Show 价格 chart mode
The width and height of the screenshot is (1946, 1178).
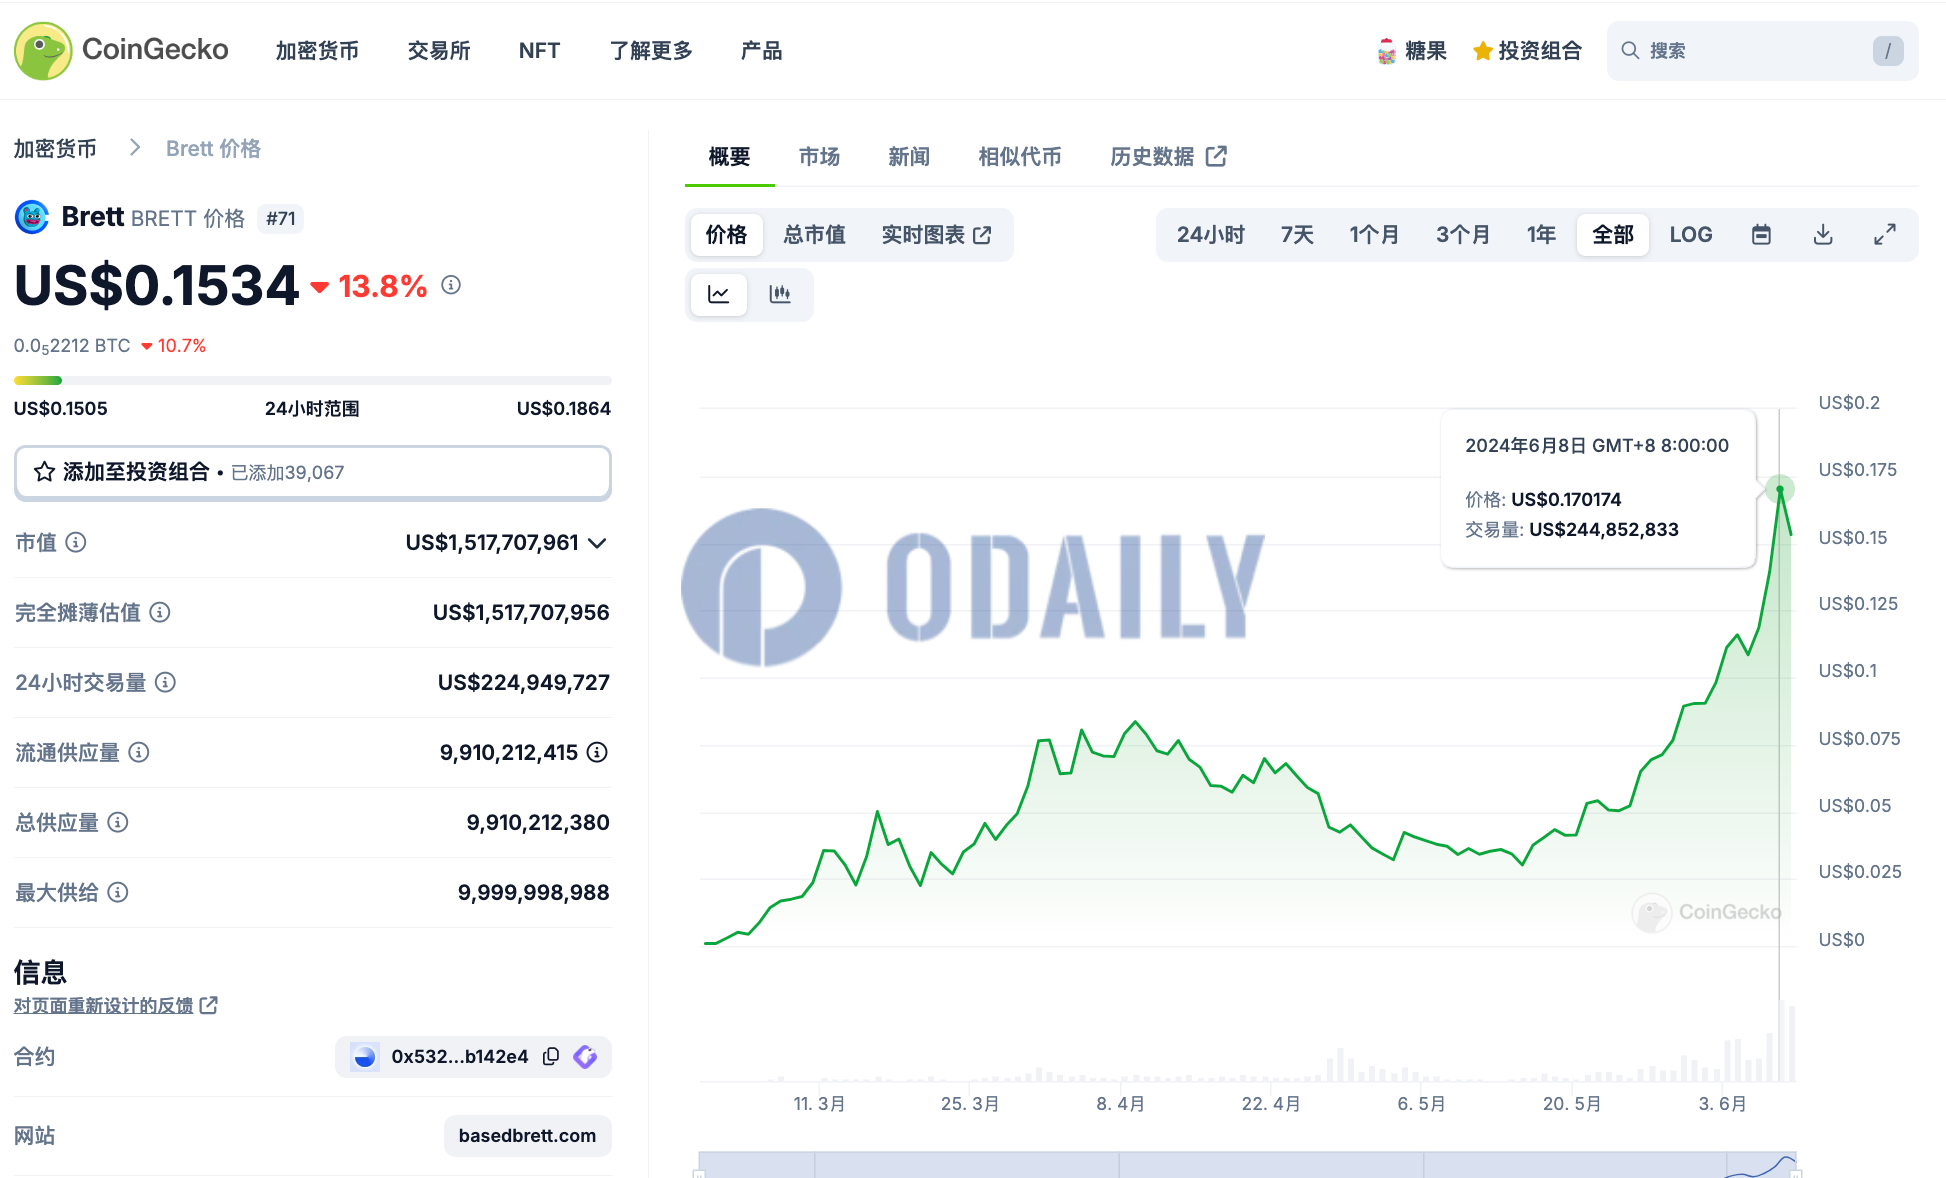pos(726,235)
